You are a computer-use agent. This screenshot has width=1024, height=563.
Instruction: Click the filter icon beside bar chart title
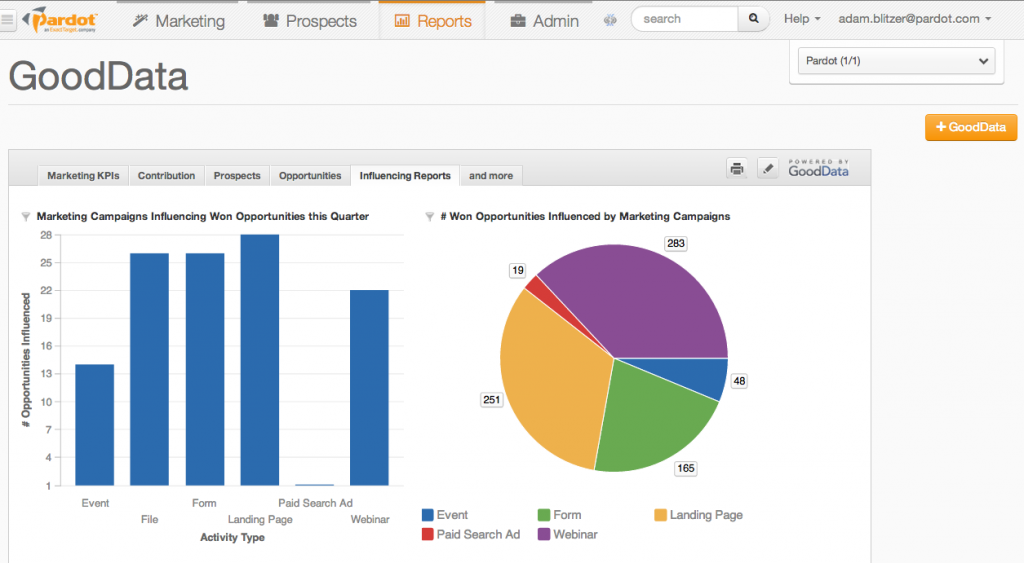pyautogui.click(x=25, y=216)
